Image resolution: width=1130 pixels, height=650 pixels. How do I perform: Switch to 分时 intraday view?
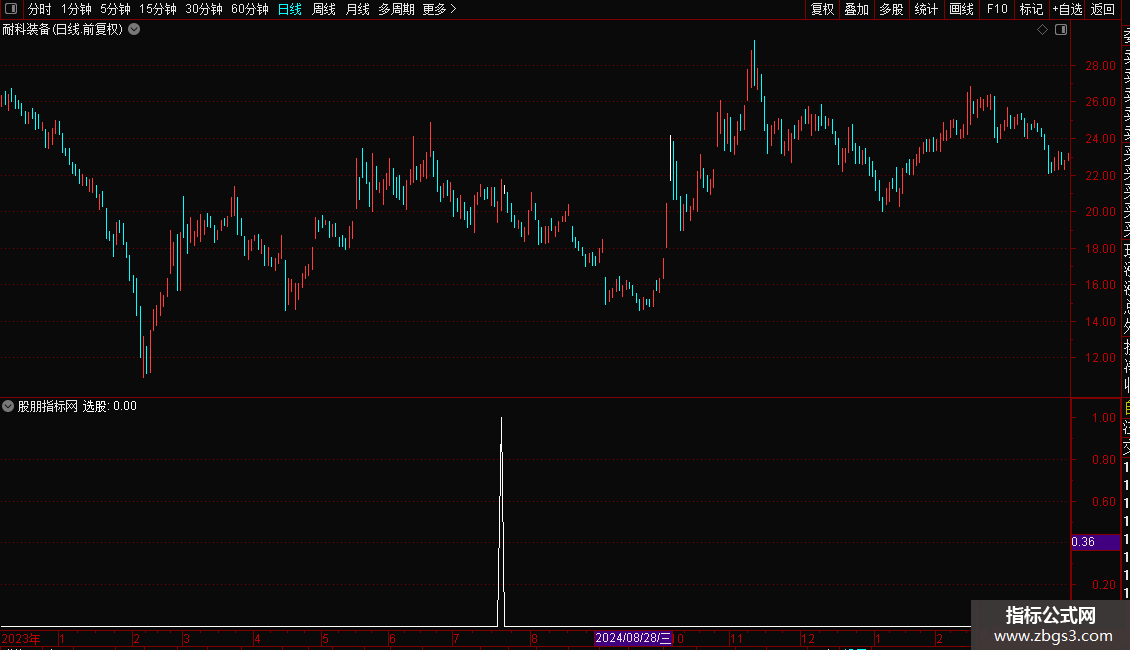point(40,9)
